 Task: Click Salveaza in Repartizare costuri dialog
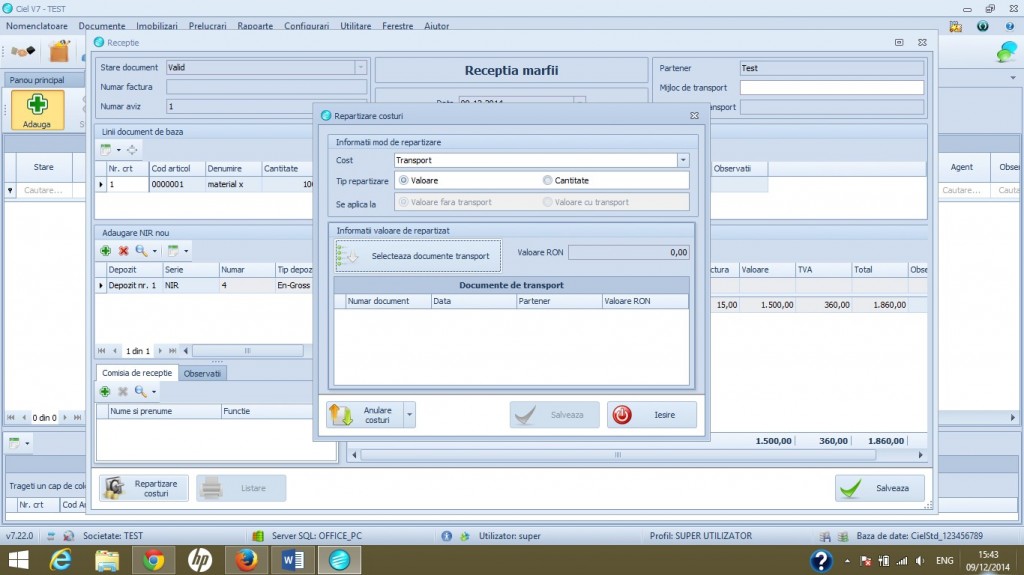[554, 415]
